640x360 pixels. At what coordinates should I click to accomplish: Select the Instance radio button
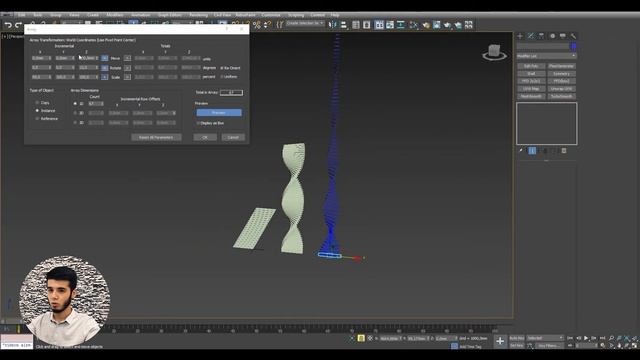click(x=37, y=111)
